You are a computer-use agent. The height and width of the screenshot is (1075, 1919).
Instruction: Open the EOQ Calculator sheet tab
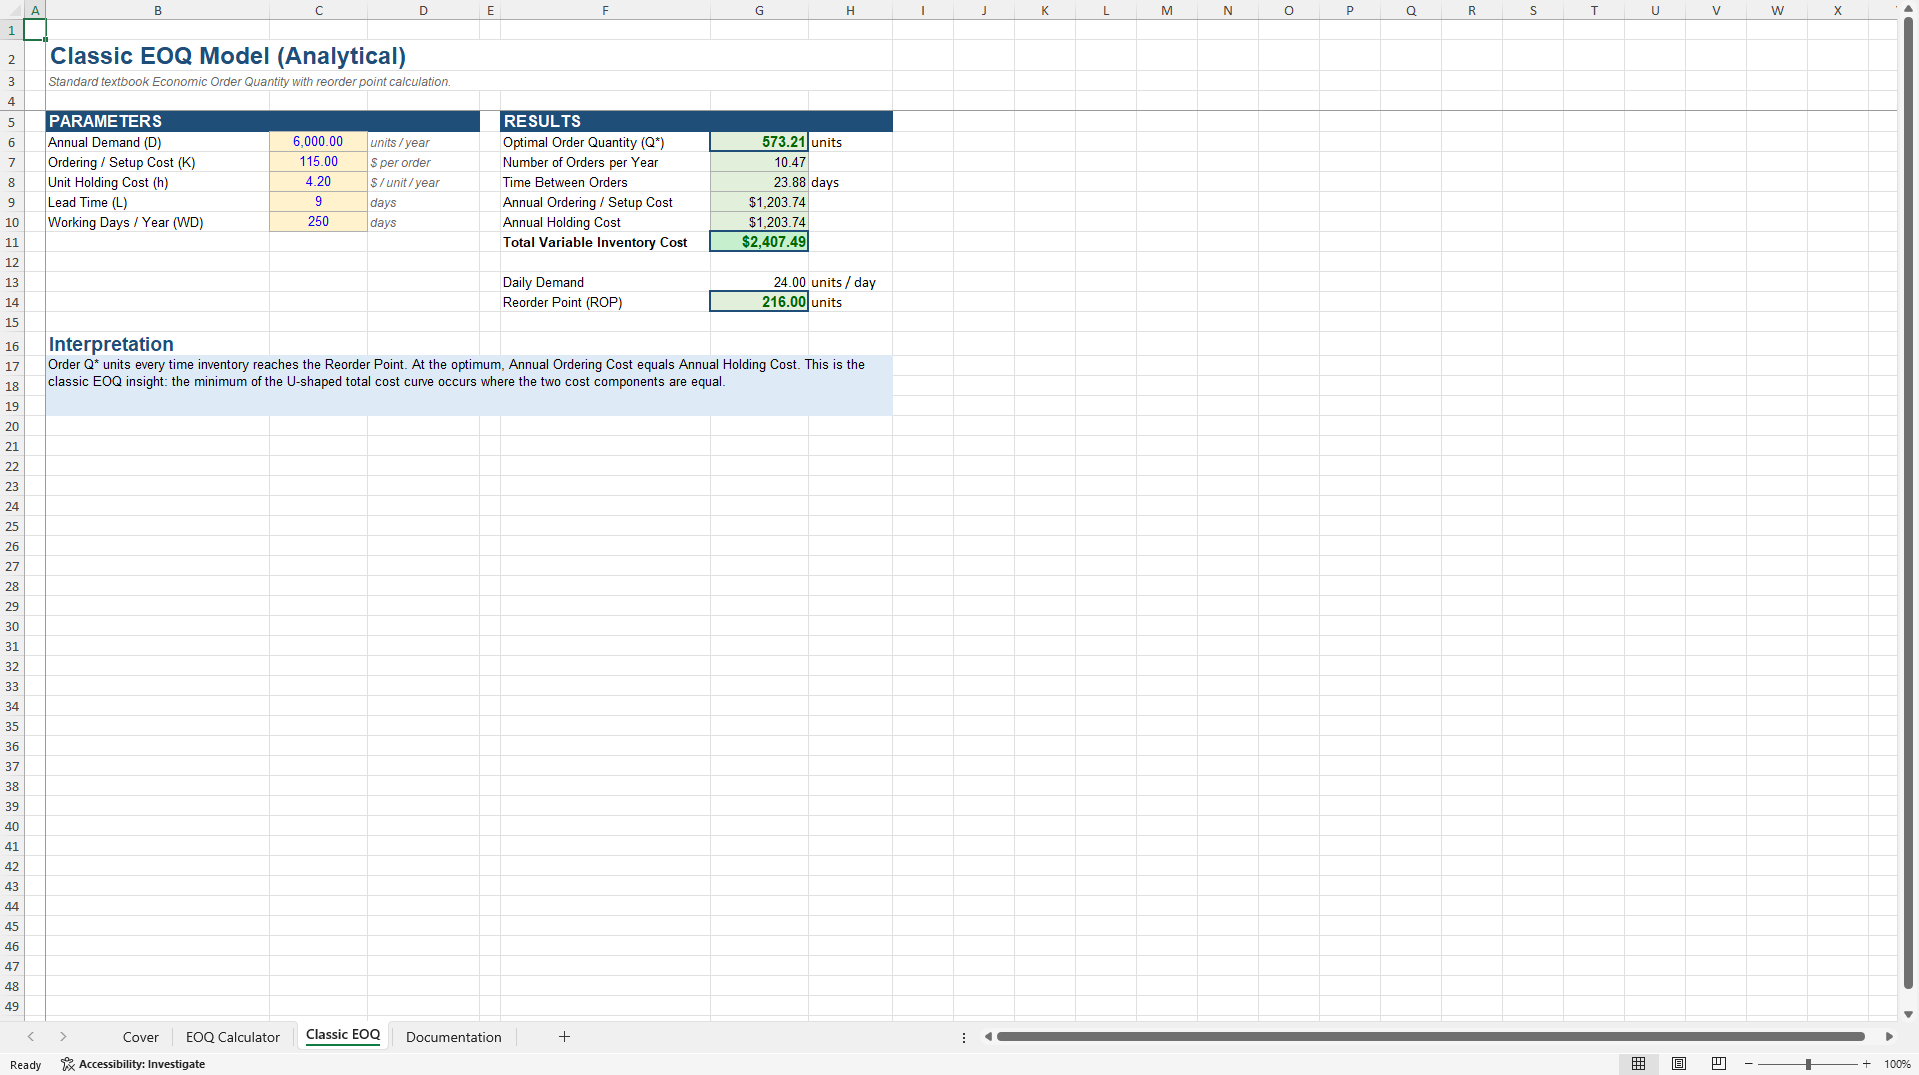233,1037
